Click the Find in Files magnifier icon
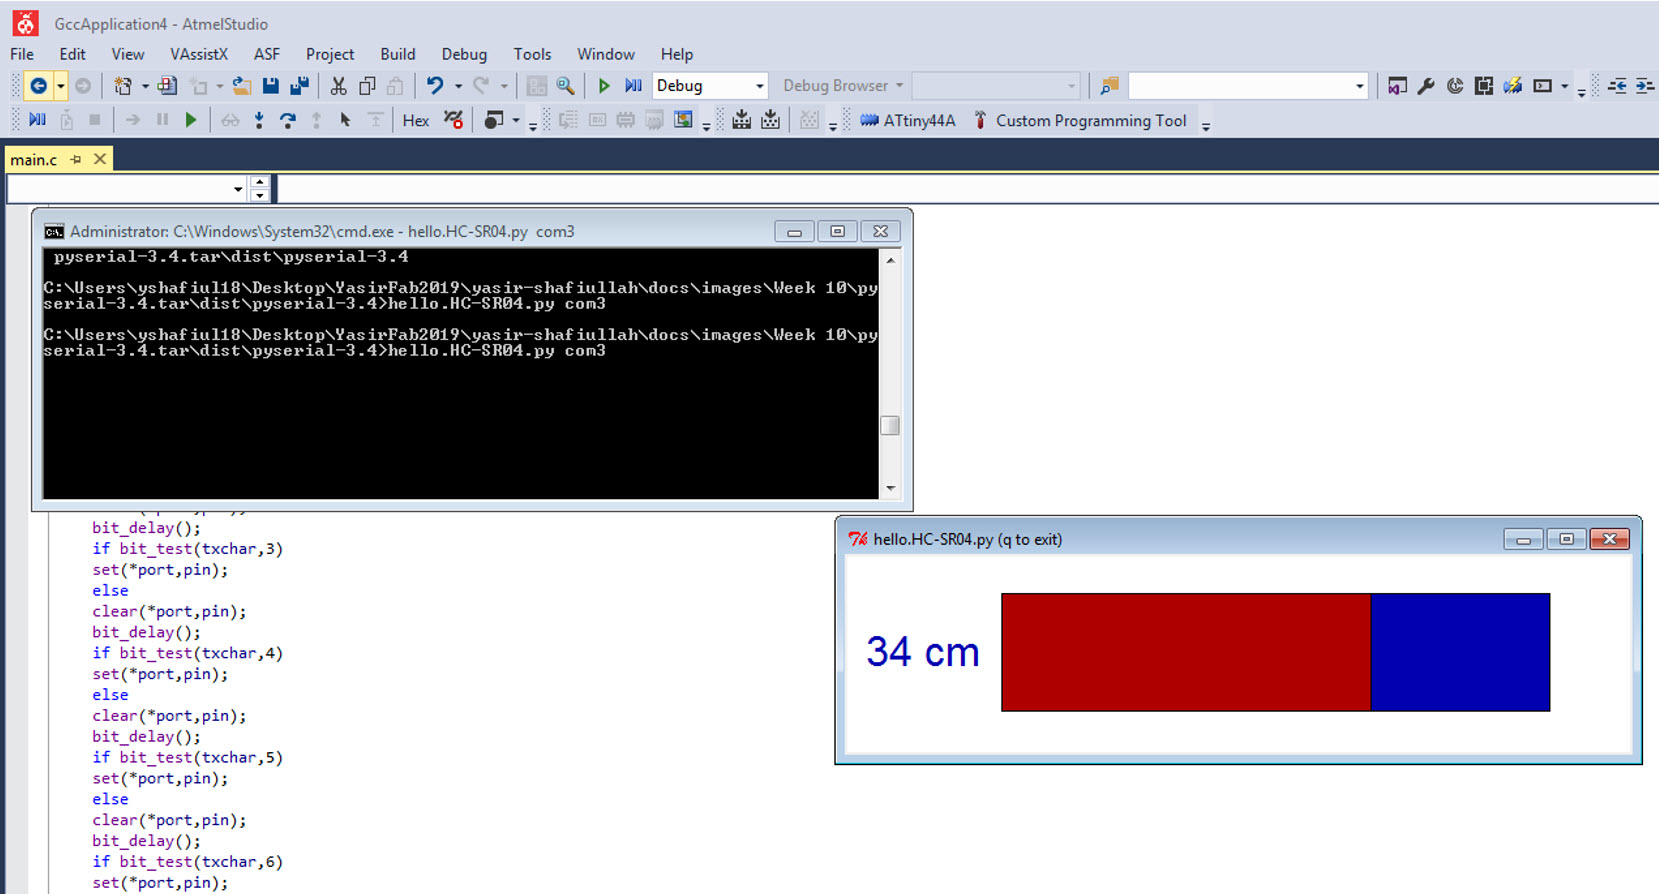The height and width of the screenshot is (894, 1659). coord(565,86)
